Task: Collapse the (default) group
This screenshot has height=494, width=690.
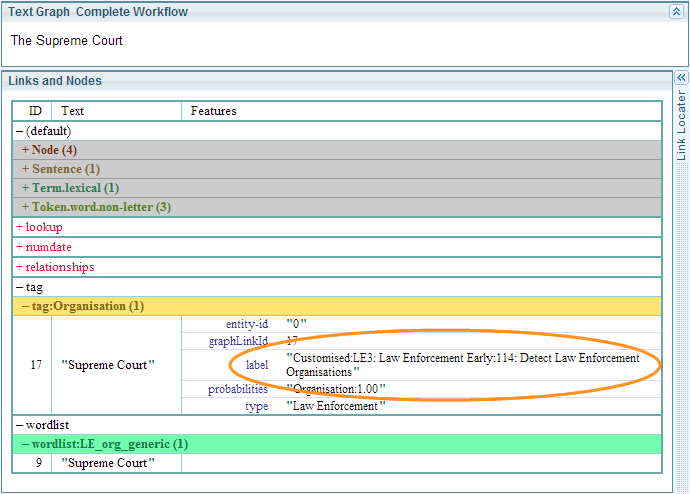Action: pos(20,131)
